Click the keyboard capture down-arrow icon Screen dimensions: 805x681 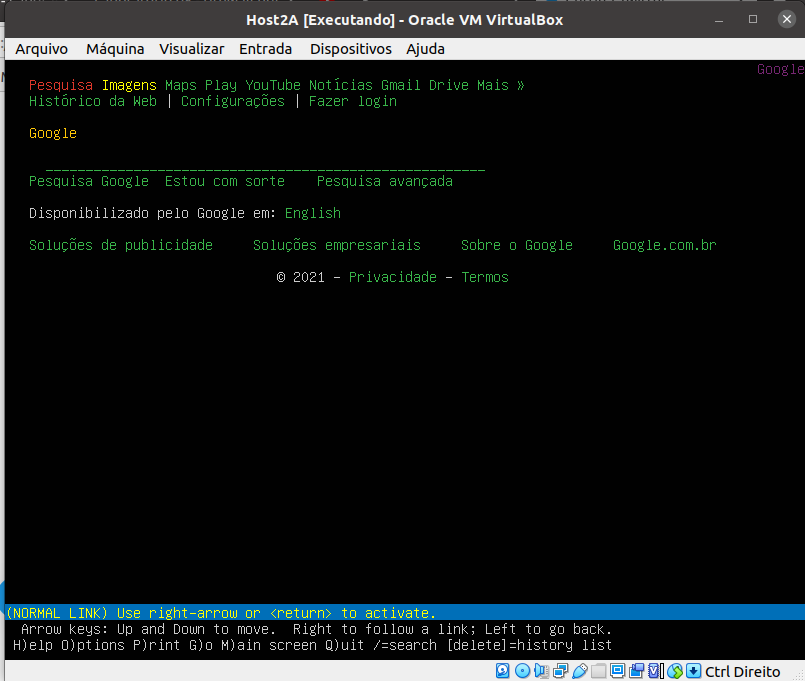click(694, 671)
